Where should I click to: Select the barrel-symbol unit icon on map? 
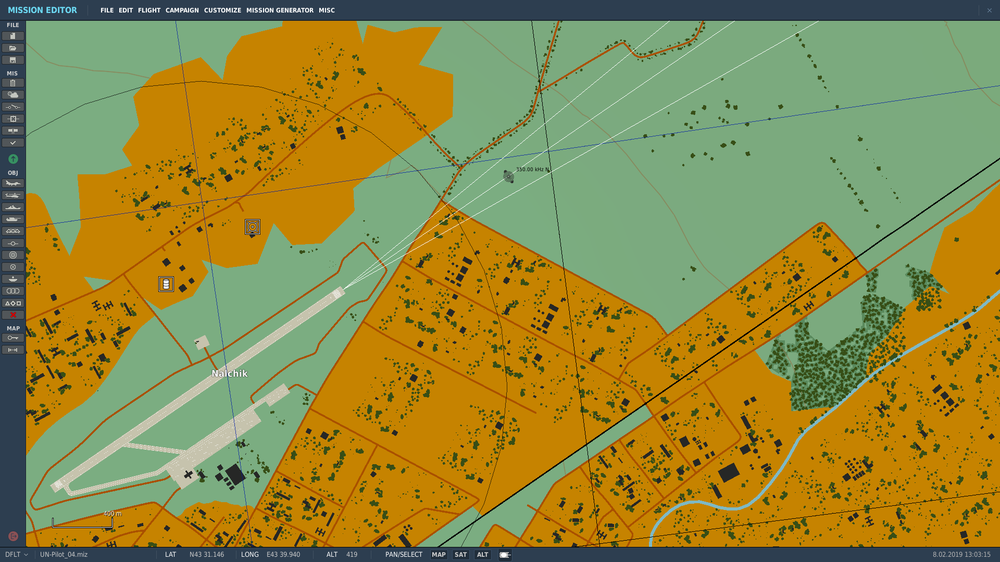tap(166, 284)
